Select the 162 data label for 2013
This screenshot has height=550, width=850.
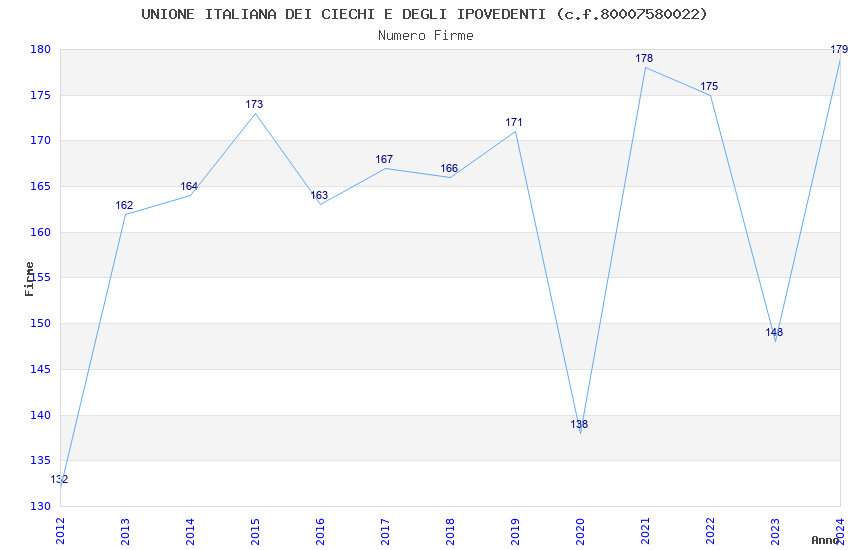pyautogui.click(x=124, y=205)
